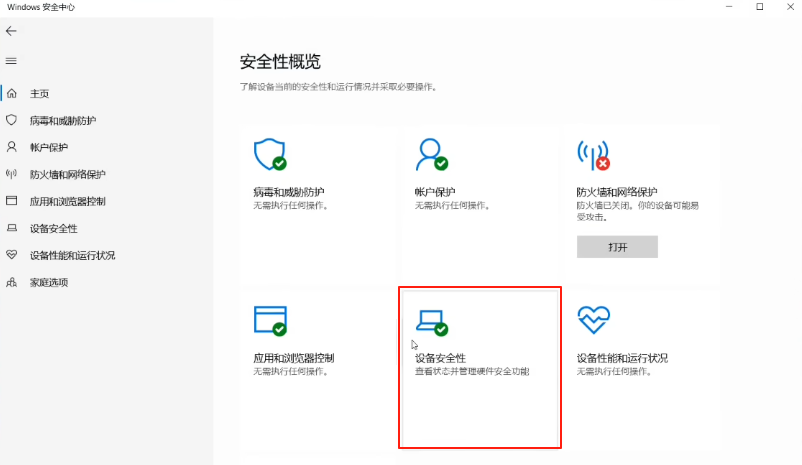This screenshot has width=802, height=465.
Task: Open 设备性能和运行状况 from the sidebar
Action: 72,255
